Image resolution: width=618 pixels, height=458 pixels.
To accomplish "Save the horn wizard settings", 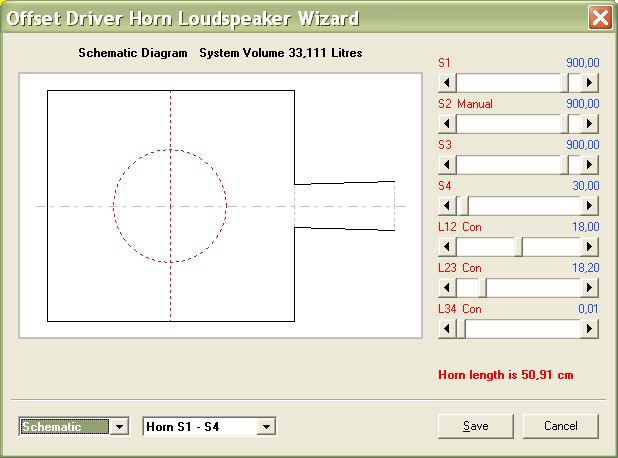I will coord(476,426).
